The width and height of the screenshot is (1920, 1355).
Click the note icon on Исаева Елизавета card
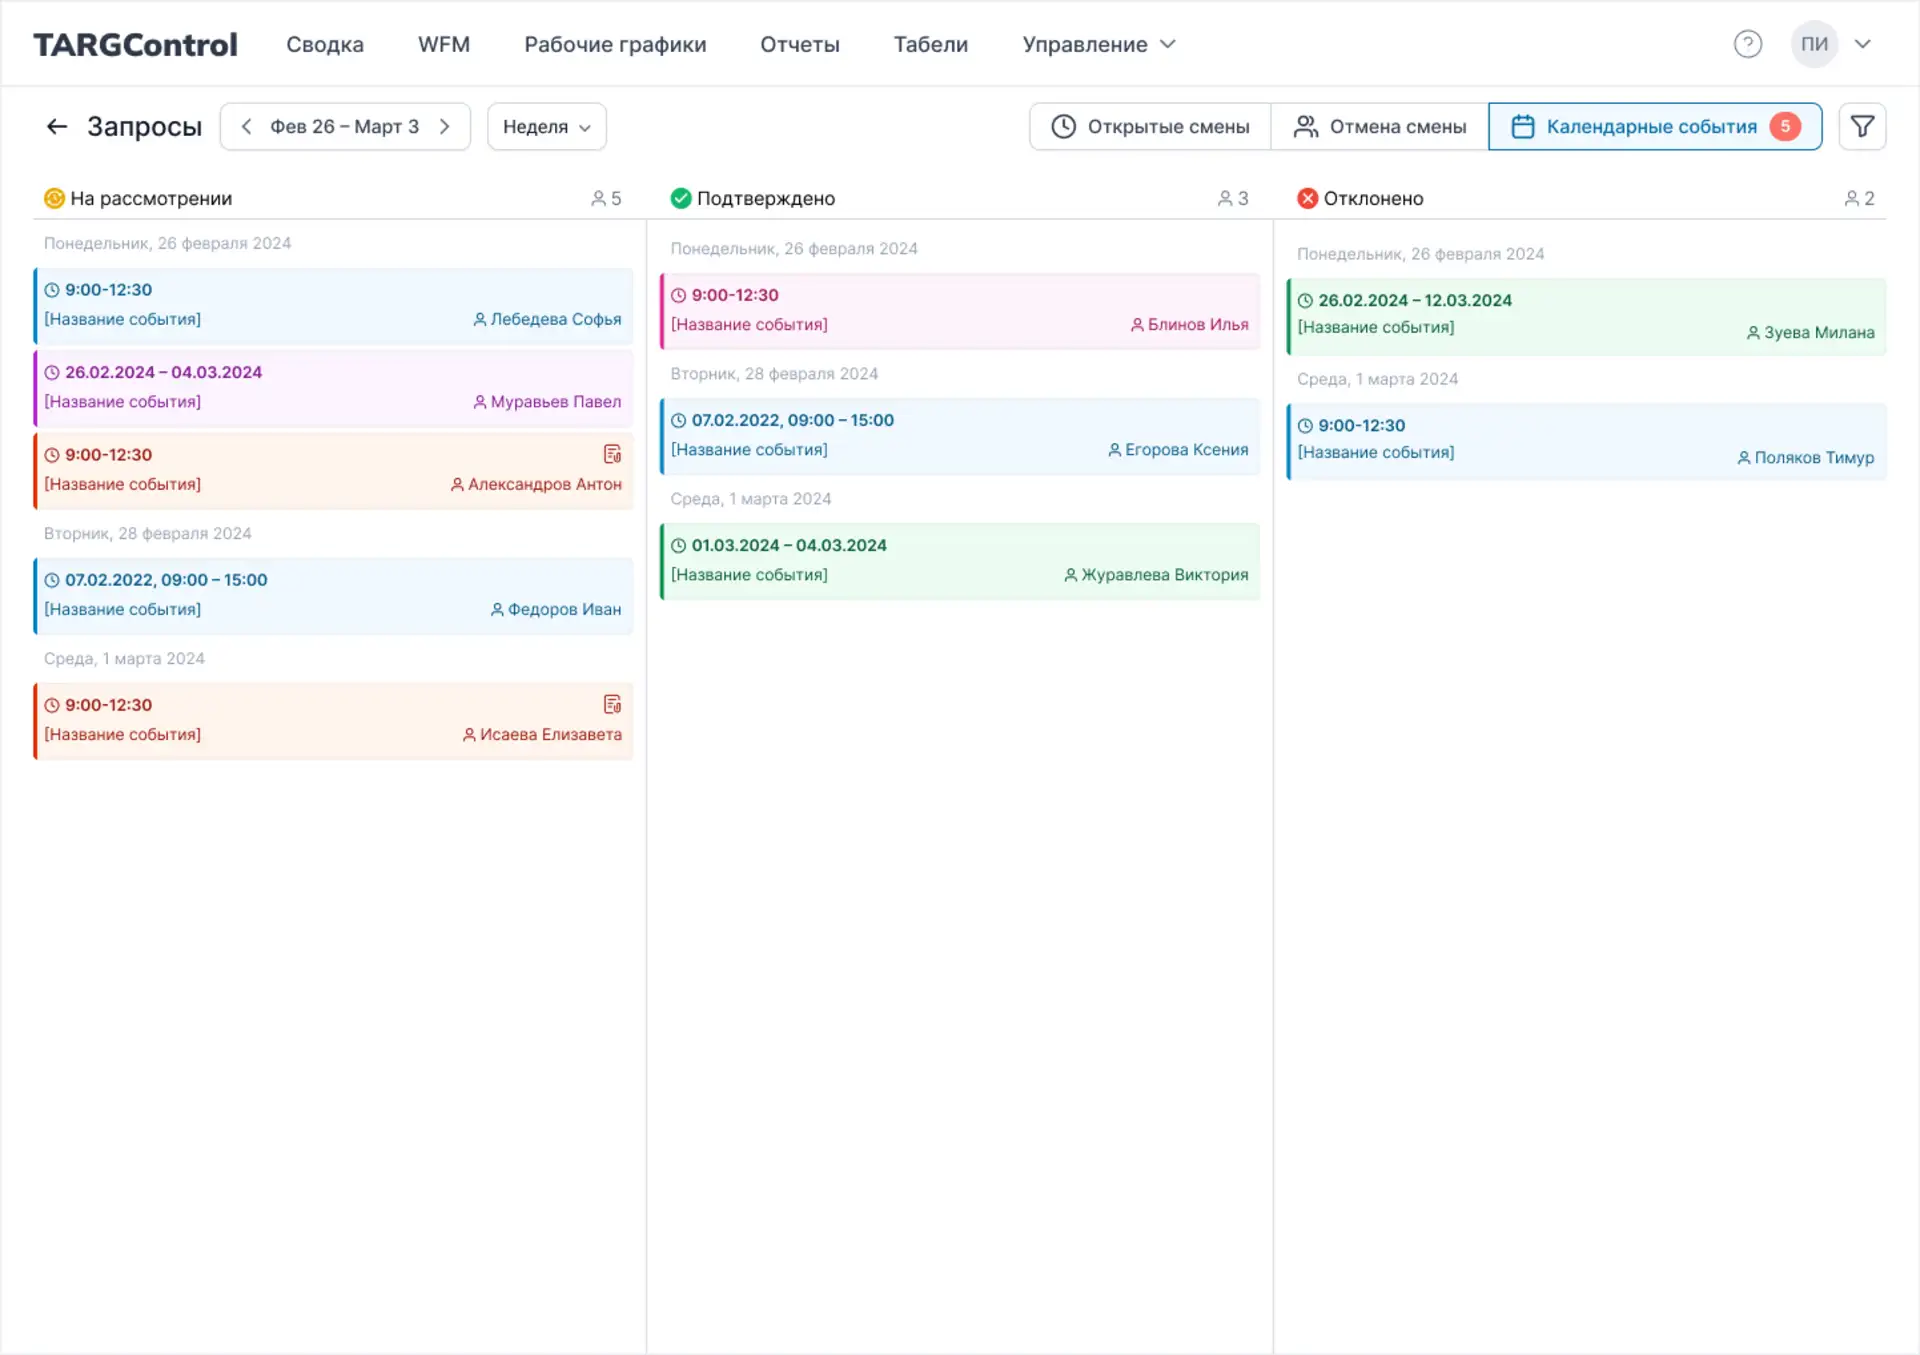612,704
